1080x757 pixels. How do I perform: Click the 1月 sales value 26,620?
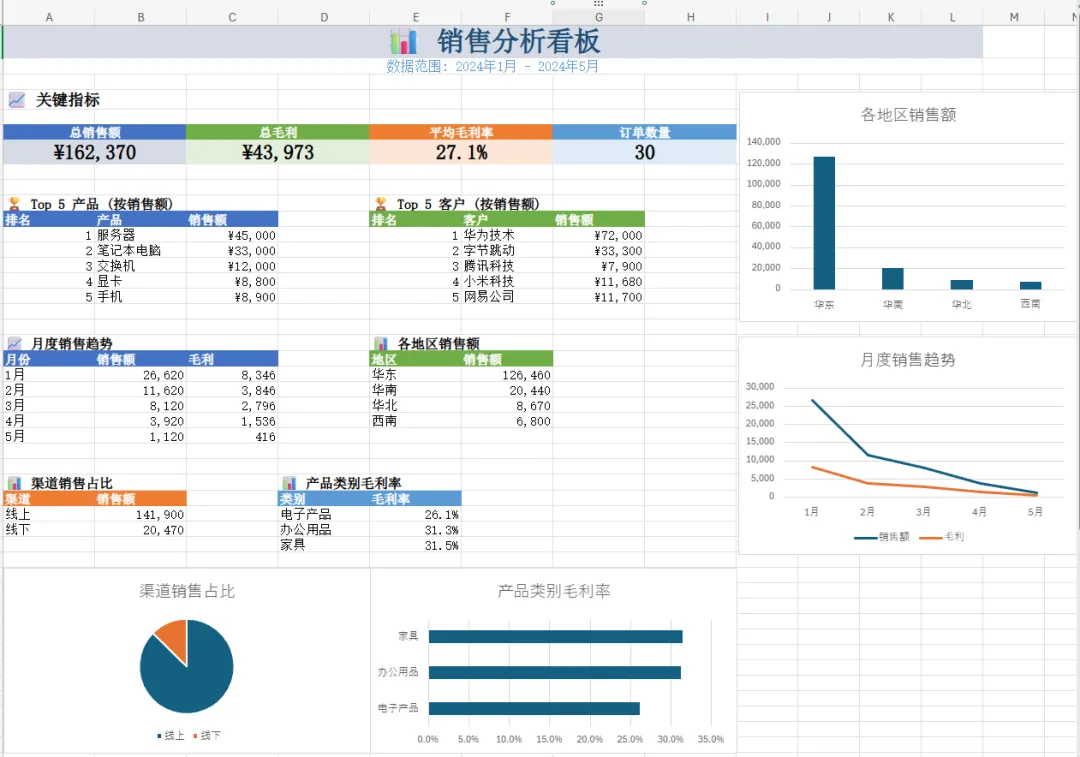[x=141, y=375]
